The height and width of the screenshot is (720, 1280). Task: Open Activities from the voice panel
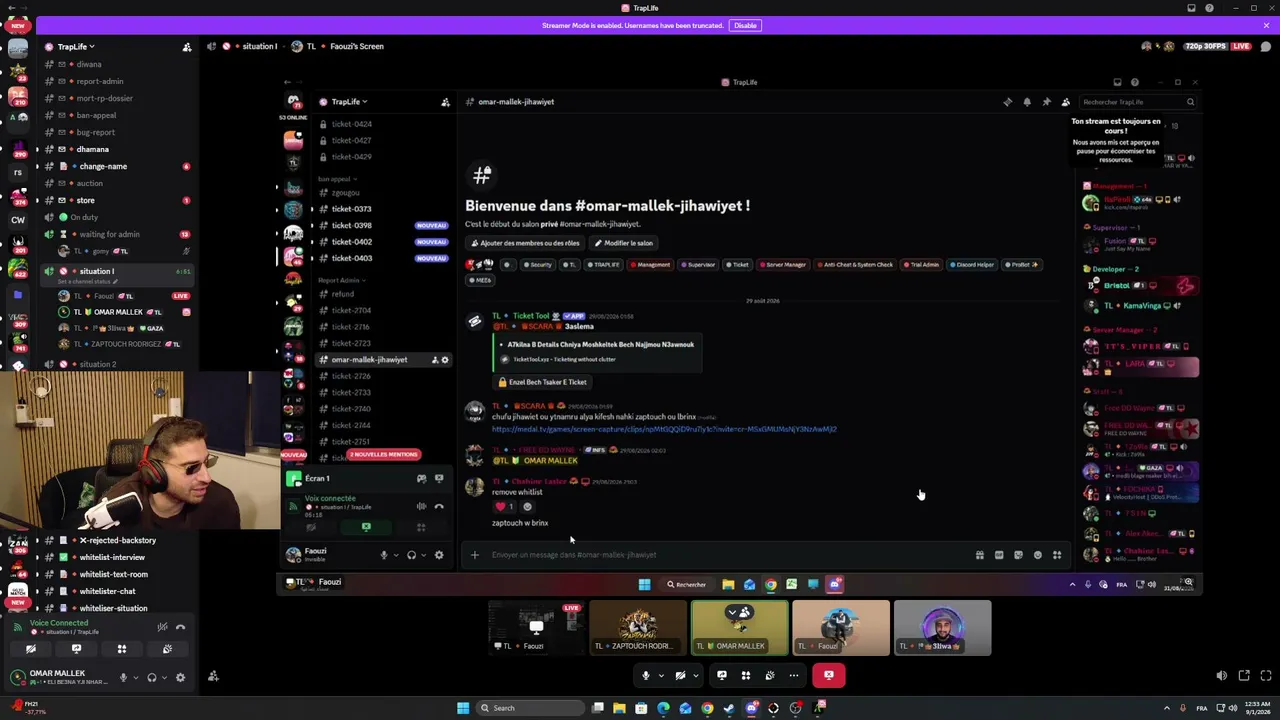tap(122, 649)
